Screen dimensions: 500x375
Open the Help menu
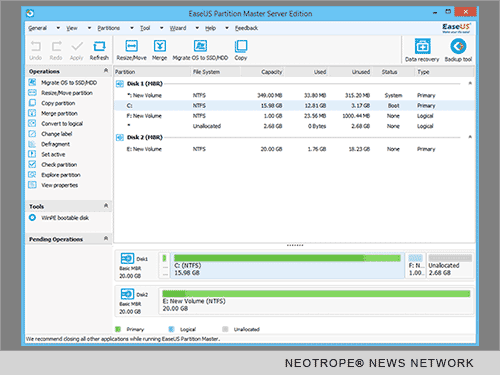tap(210, 28)
